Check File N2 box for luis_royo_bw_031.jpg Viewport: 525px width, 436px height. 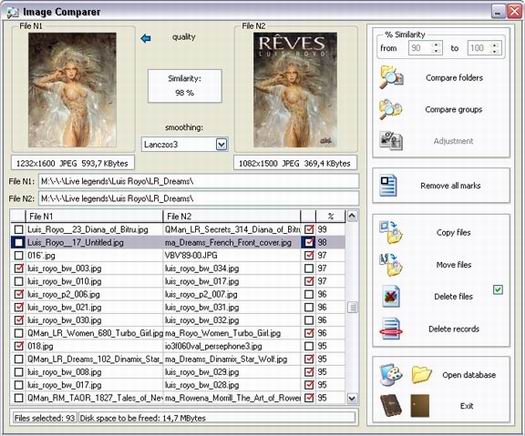point(309,307)
